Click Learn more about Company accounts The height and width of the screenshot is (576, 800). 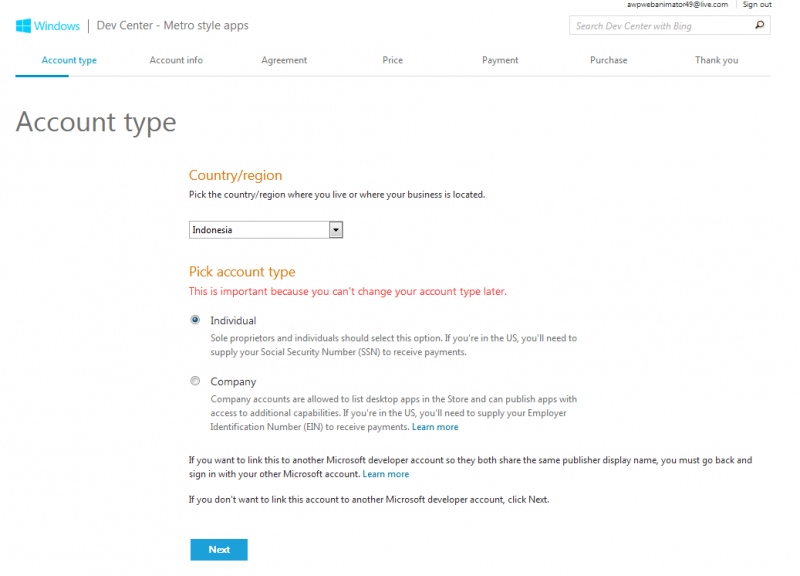coord(435,426)
